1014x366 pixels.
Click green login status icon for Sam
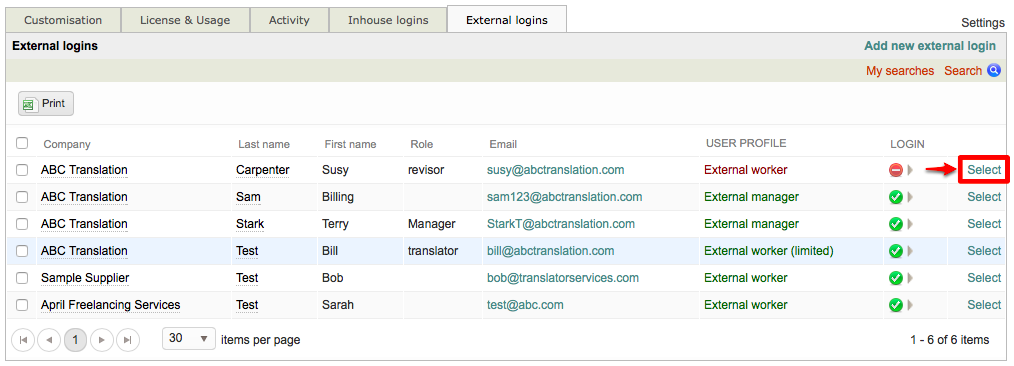896,197
